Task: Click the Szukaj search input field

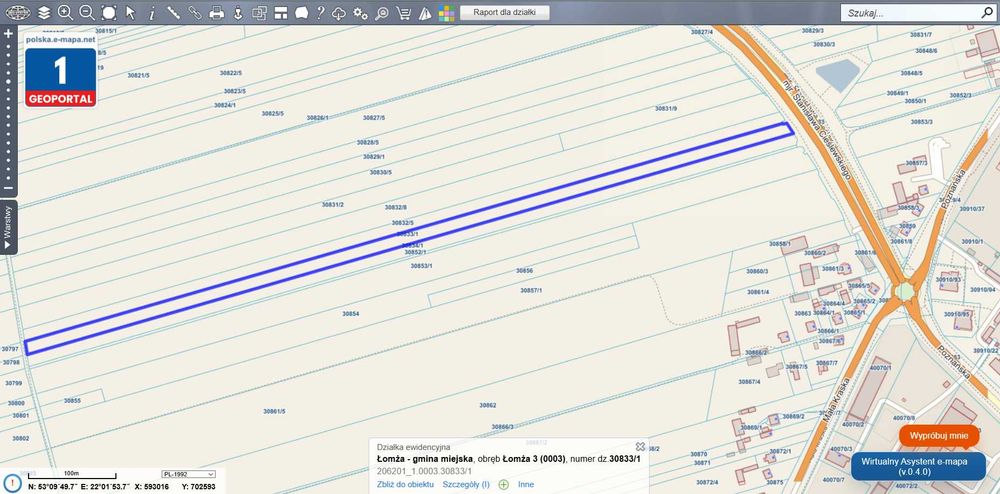Action: [x=909, y=13]
